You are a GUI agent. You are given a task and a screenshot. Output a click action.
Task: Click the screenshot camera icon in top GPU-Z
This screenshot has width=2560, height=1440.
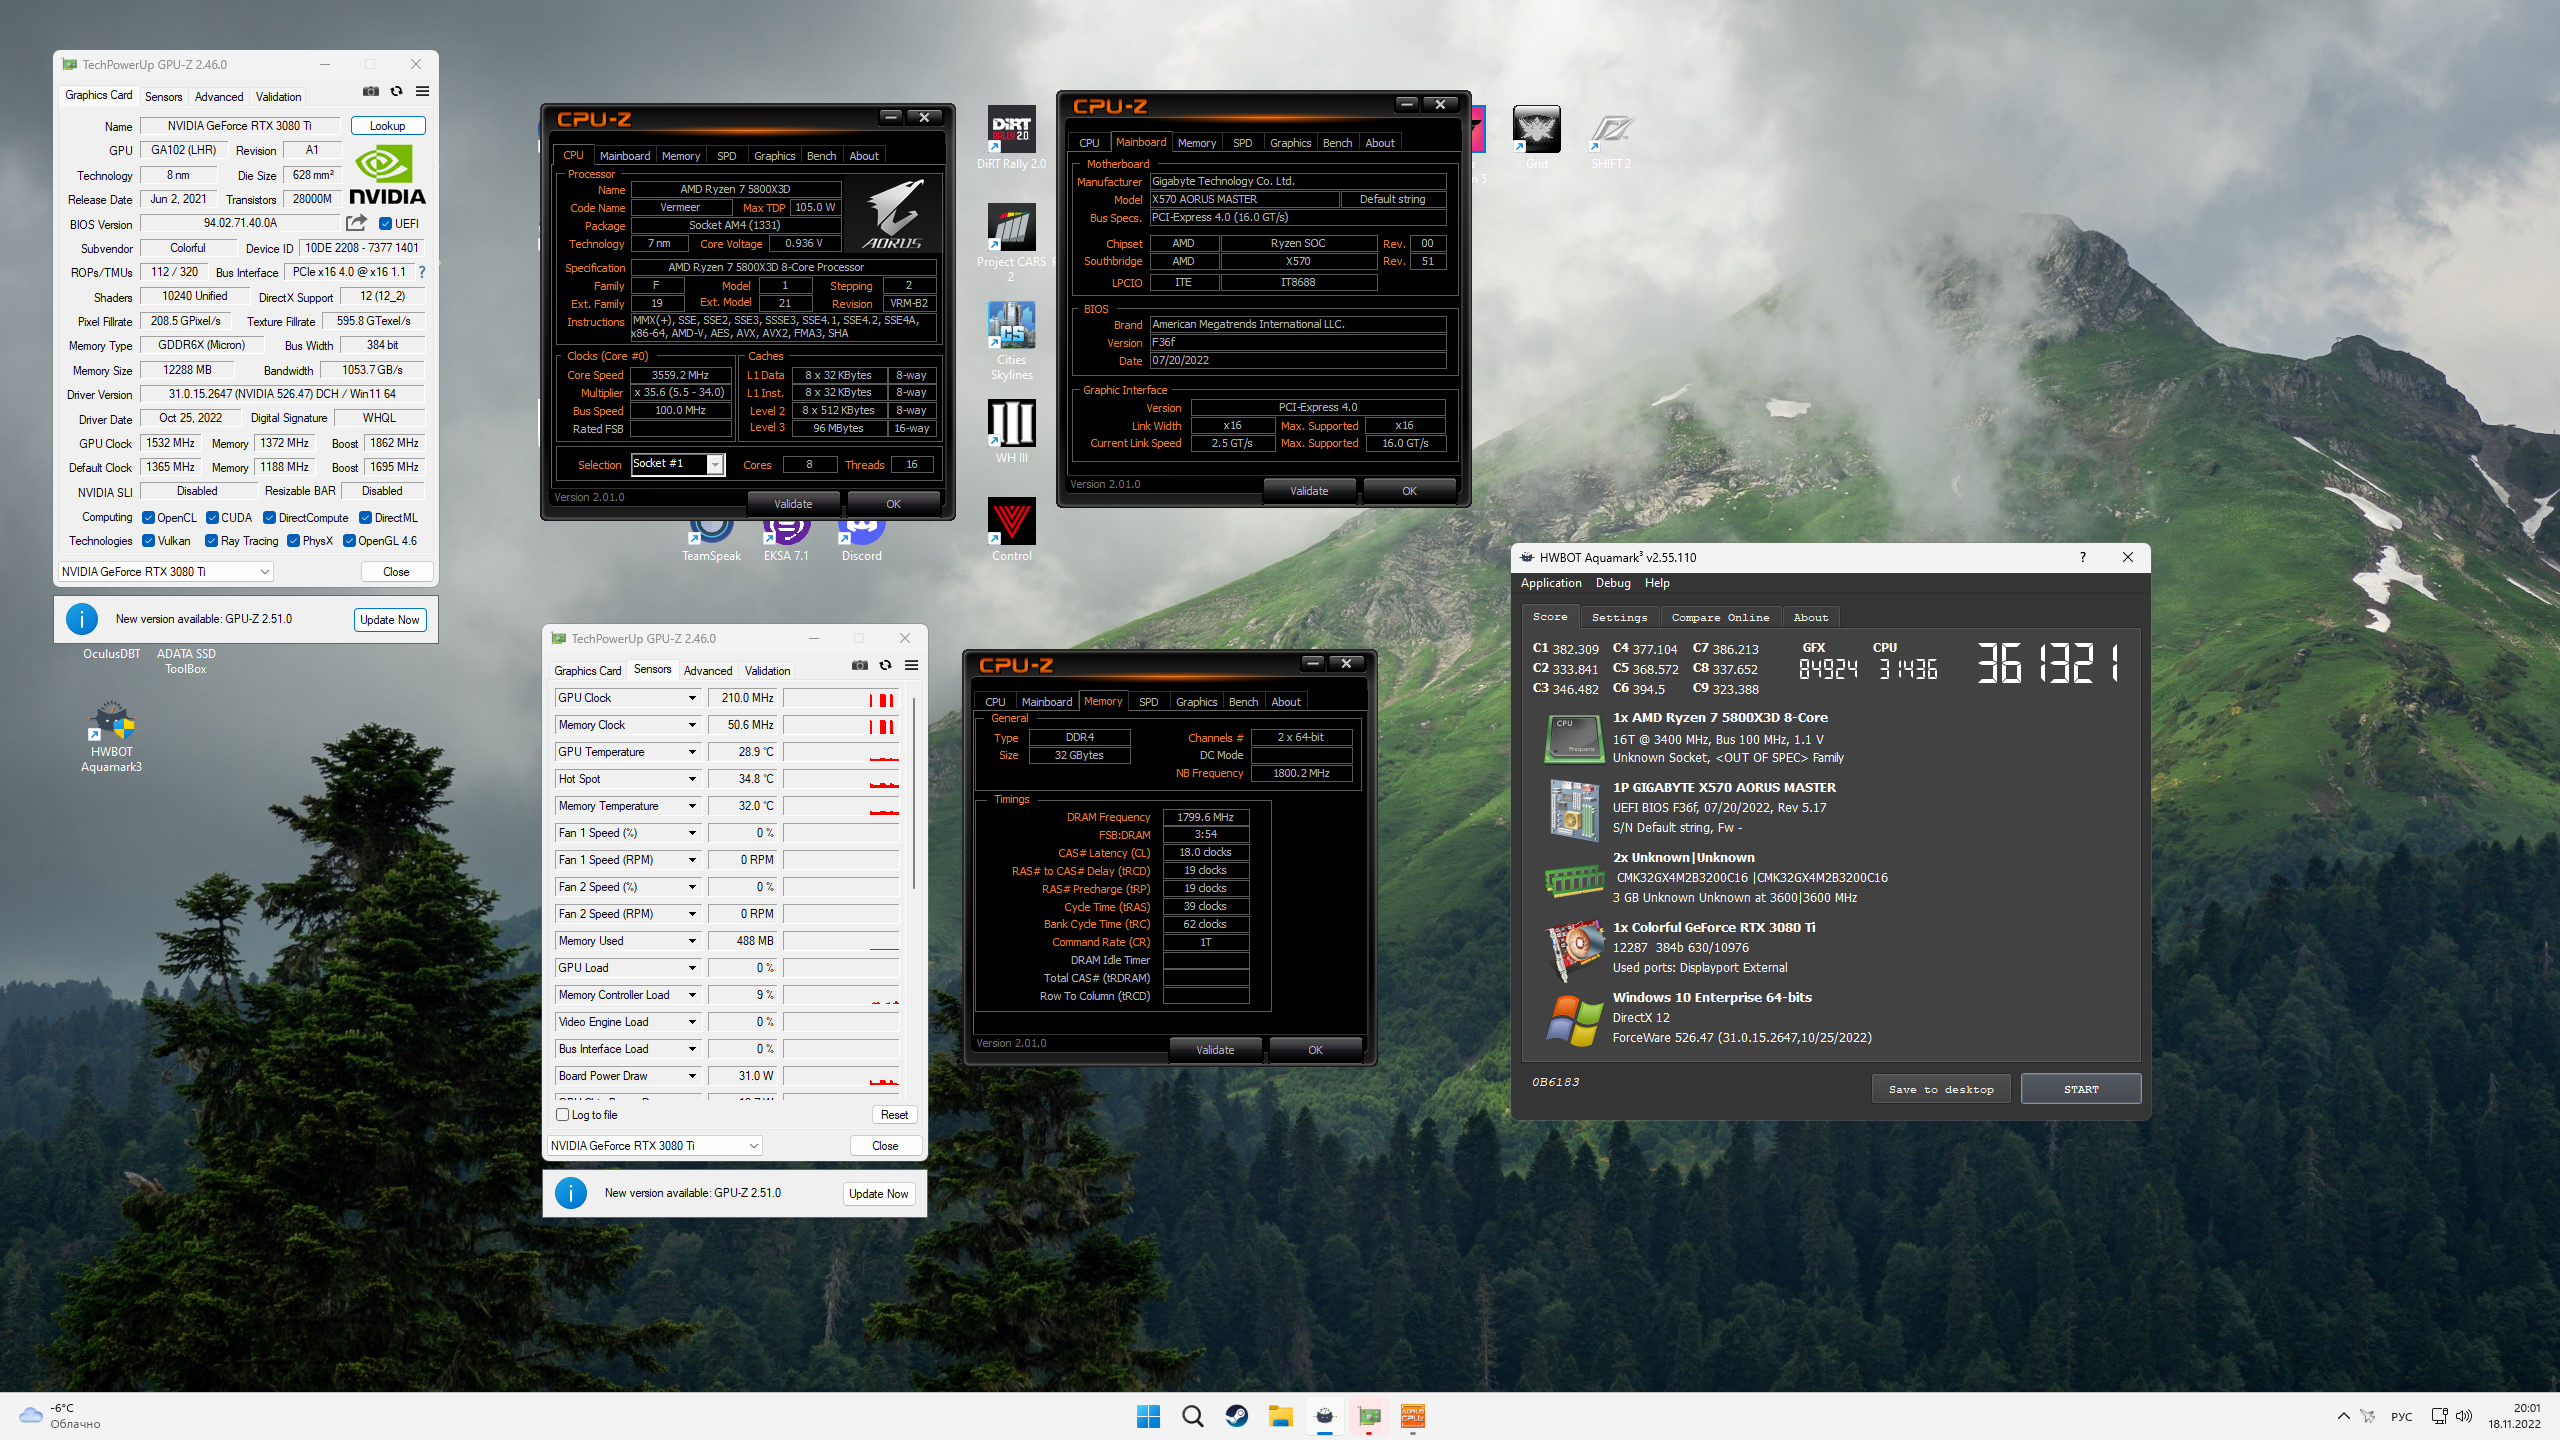[371, 91]
